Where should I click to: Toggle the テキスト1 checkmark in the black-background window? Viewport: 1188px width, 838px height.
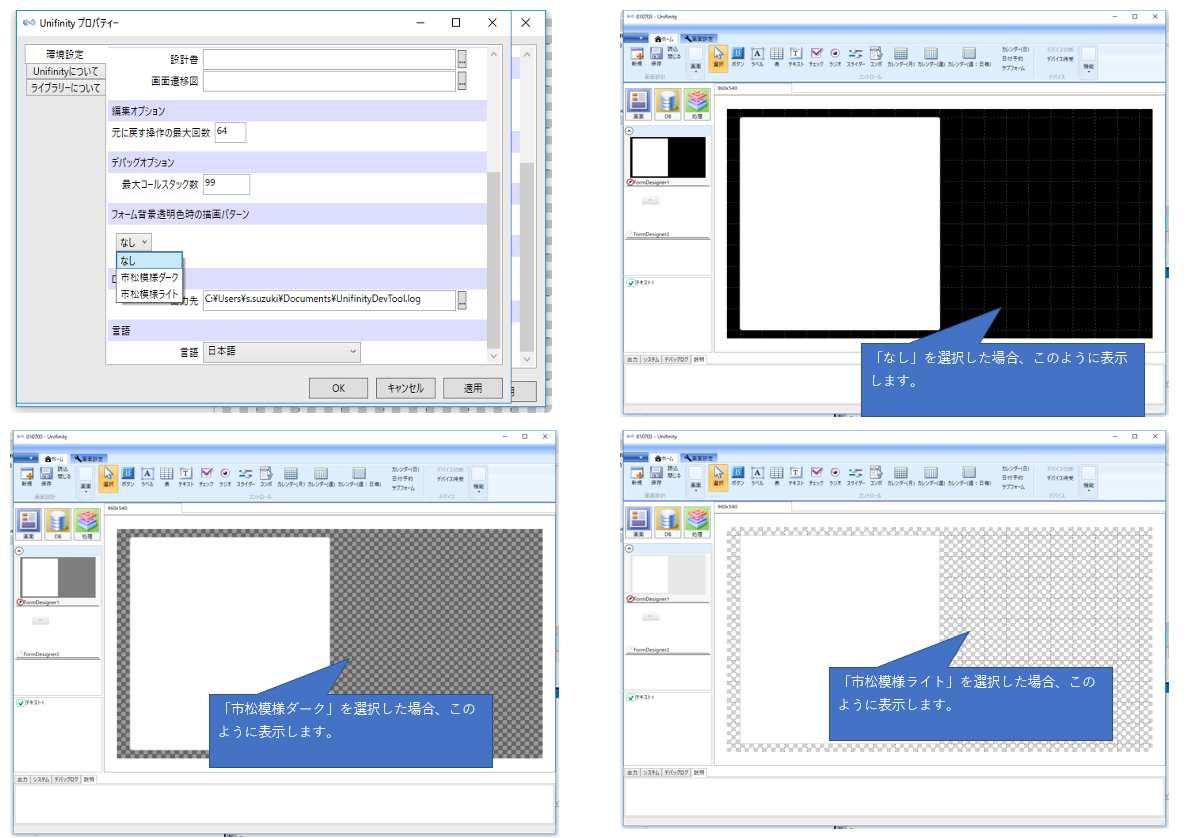(x=631, y=283)
